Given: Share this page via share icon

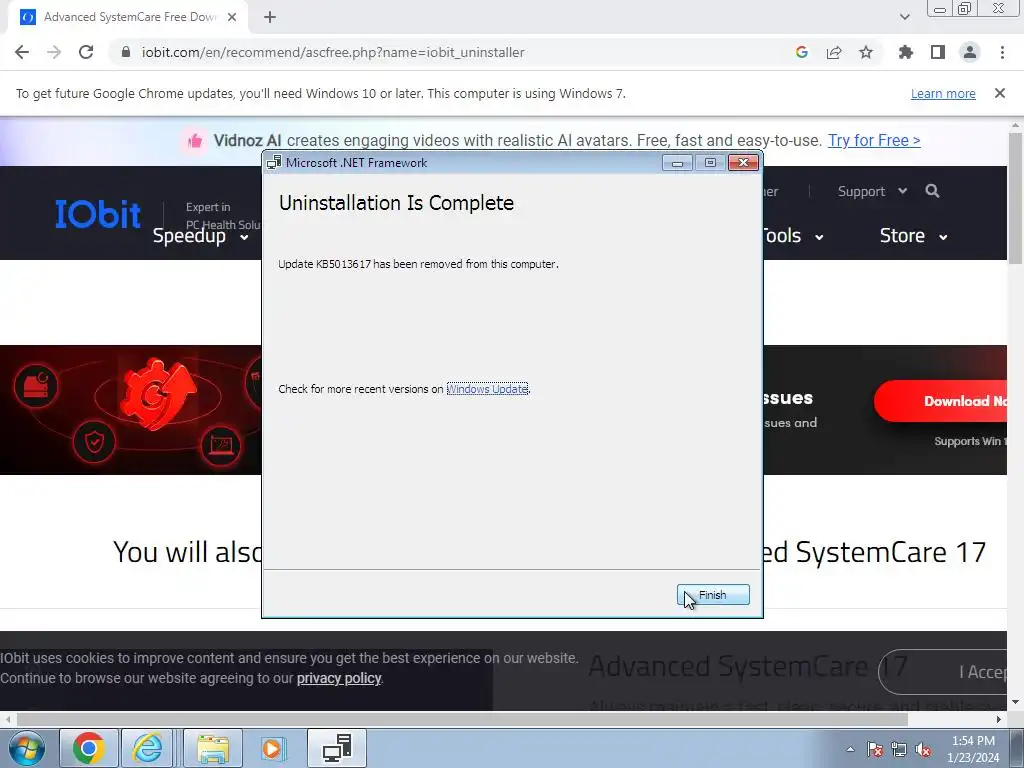Looking at the screenshot, I should click(x=834, y=52).
